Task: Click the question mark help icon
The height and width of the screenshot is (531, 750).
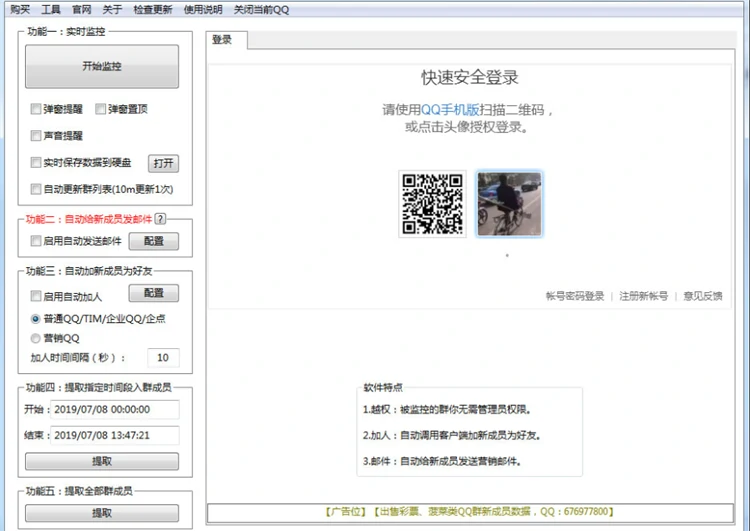Action: (x=161, y=219)
